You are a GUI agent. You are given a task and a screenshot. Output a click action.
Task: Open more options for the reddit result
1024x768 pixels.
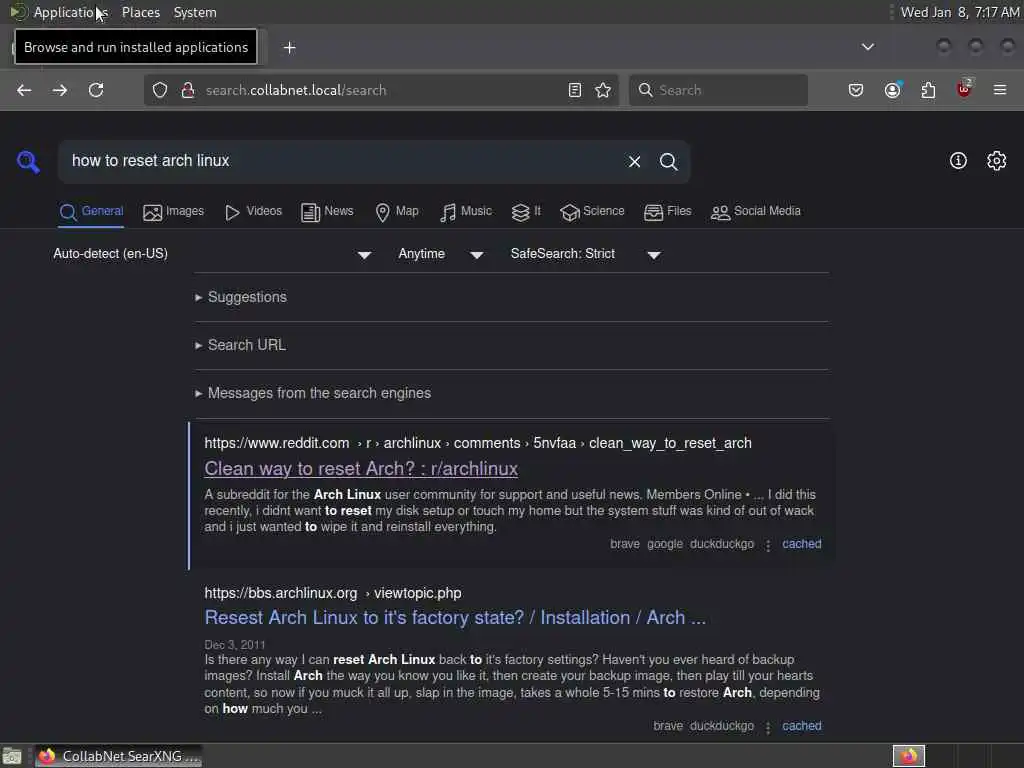pos(768,545)
